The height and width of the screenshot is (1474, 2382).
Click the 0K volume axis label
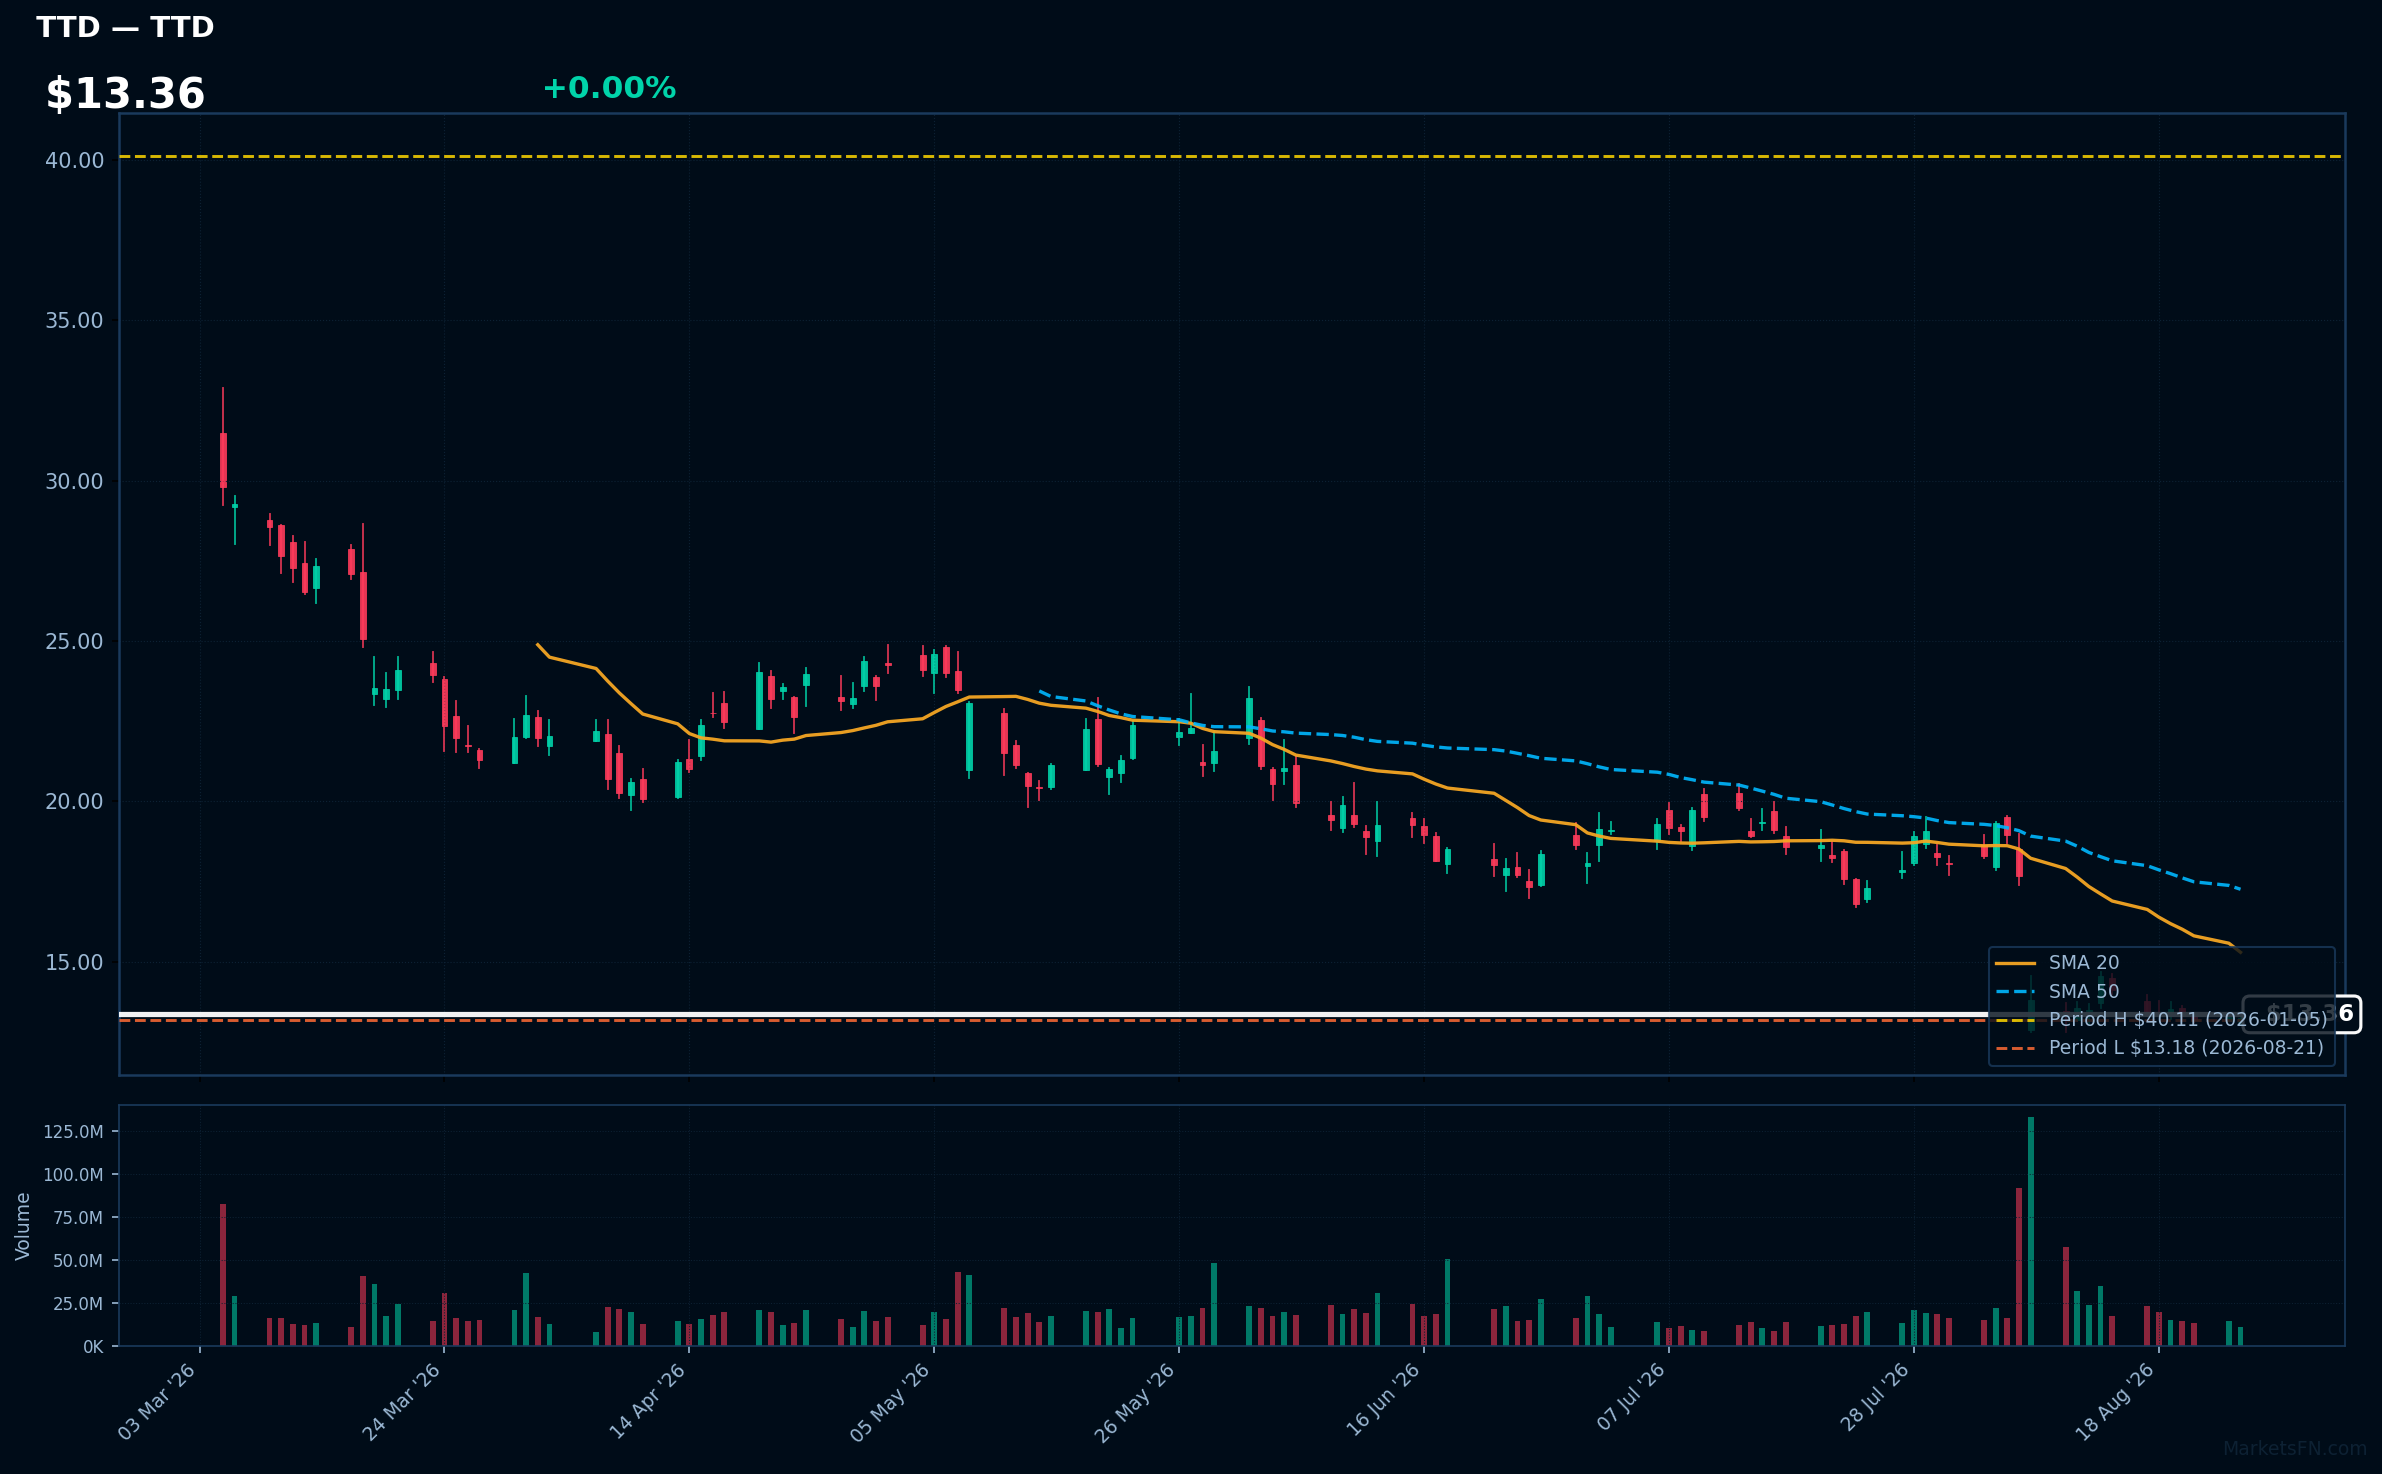pos(93,1347)
